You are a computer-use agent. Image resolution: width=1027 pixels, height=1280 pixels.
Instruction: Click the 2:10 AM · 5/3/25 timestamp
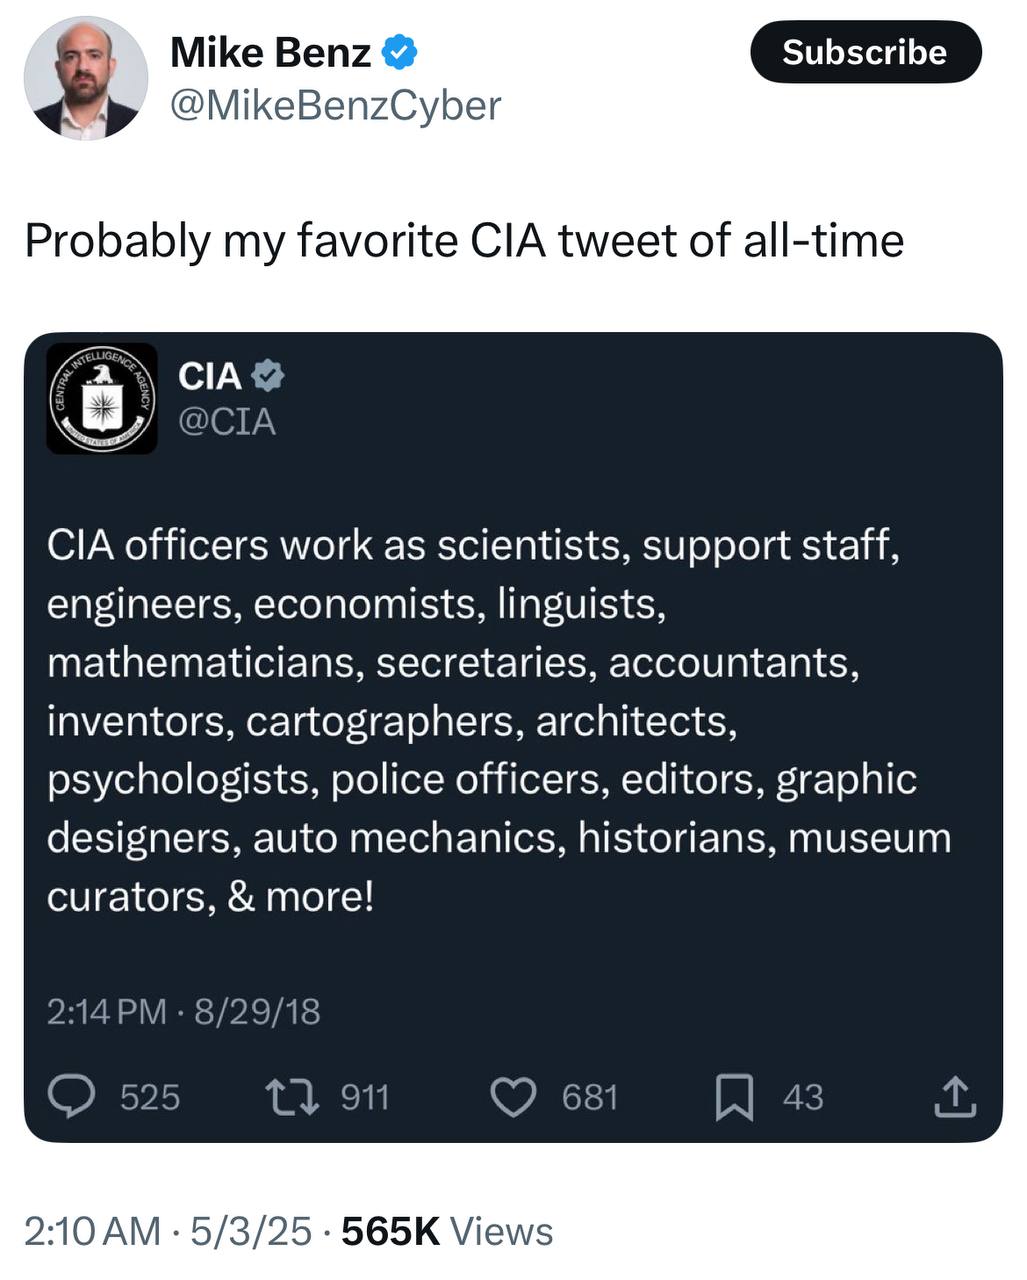tap(168, 1231)
